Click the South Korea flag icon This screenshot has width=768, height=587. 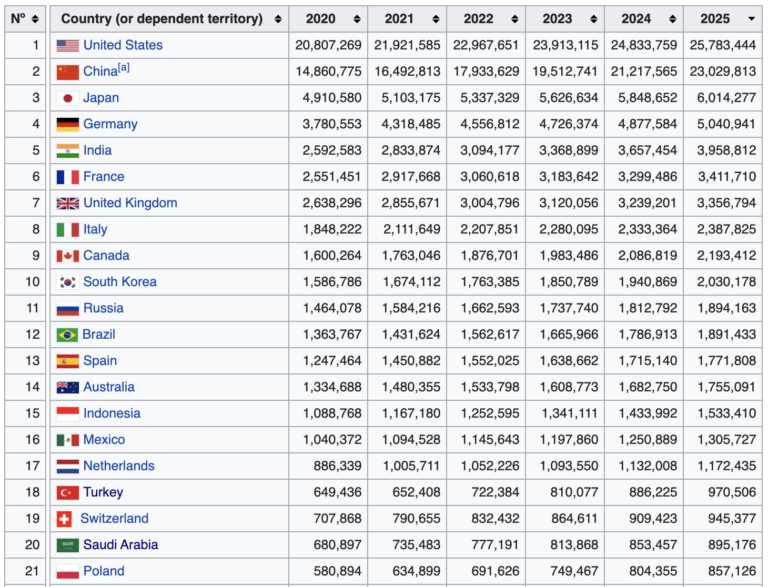(x=67, y=282)
